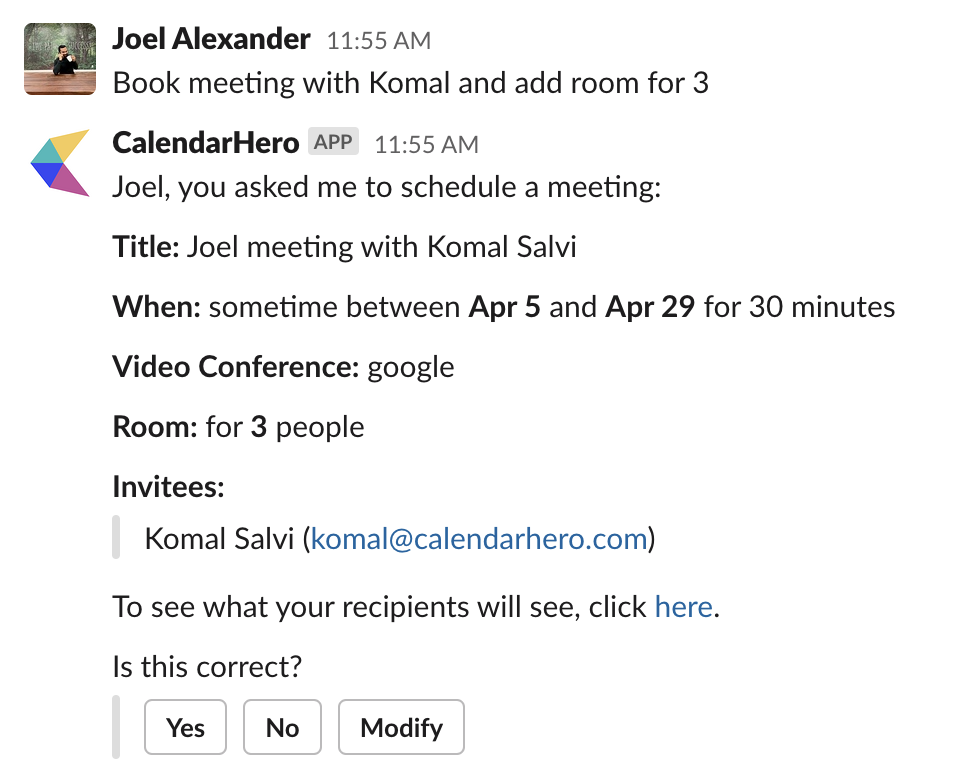Click the "Book meeting with Komal" message text
978x766 pixels.
pos(410,83)
